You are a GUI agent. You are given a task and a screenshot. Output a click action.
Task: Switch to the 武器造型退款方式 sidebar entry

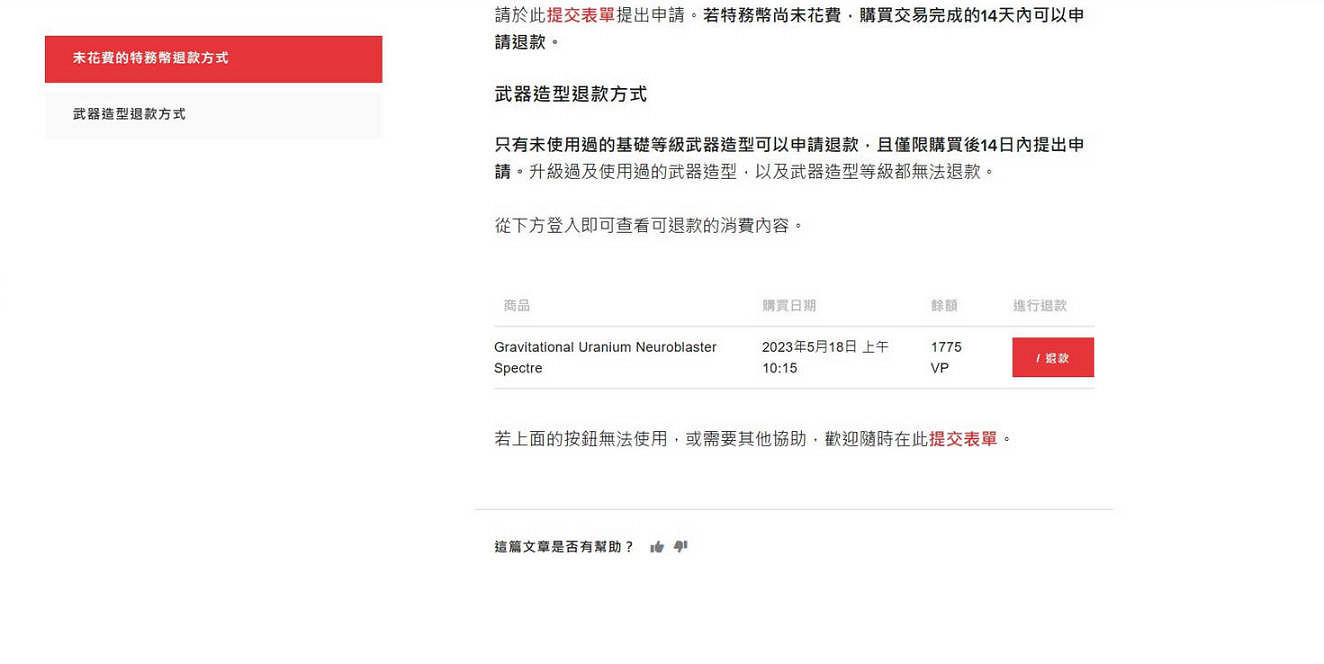pos(213,113)
